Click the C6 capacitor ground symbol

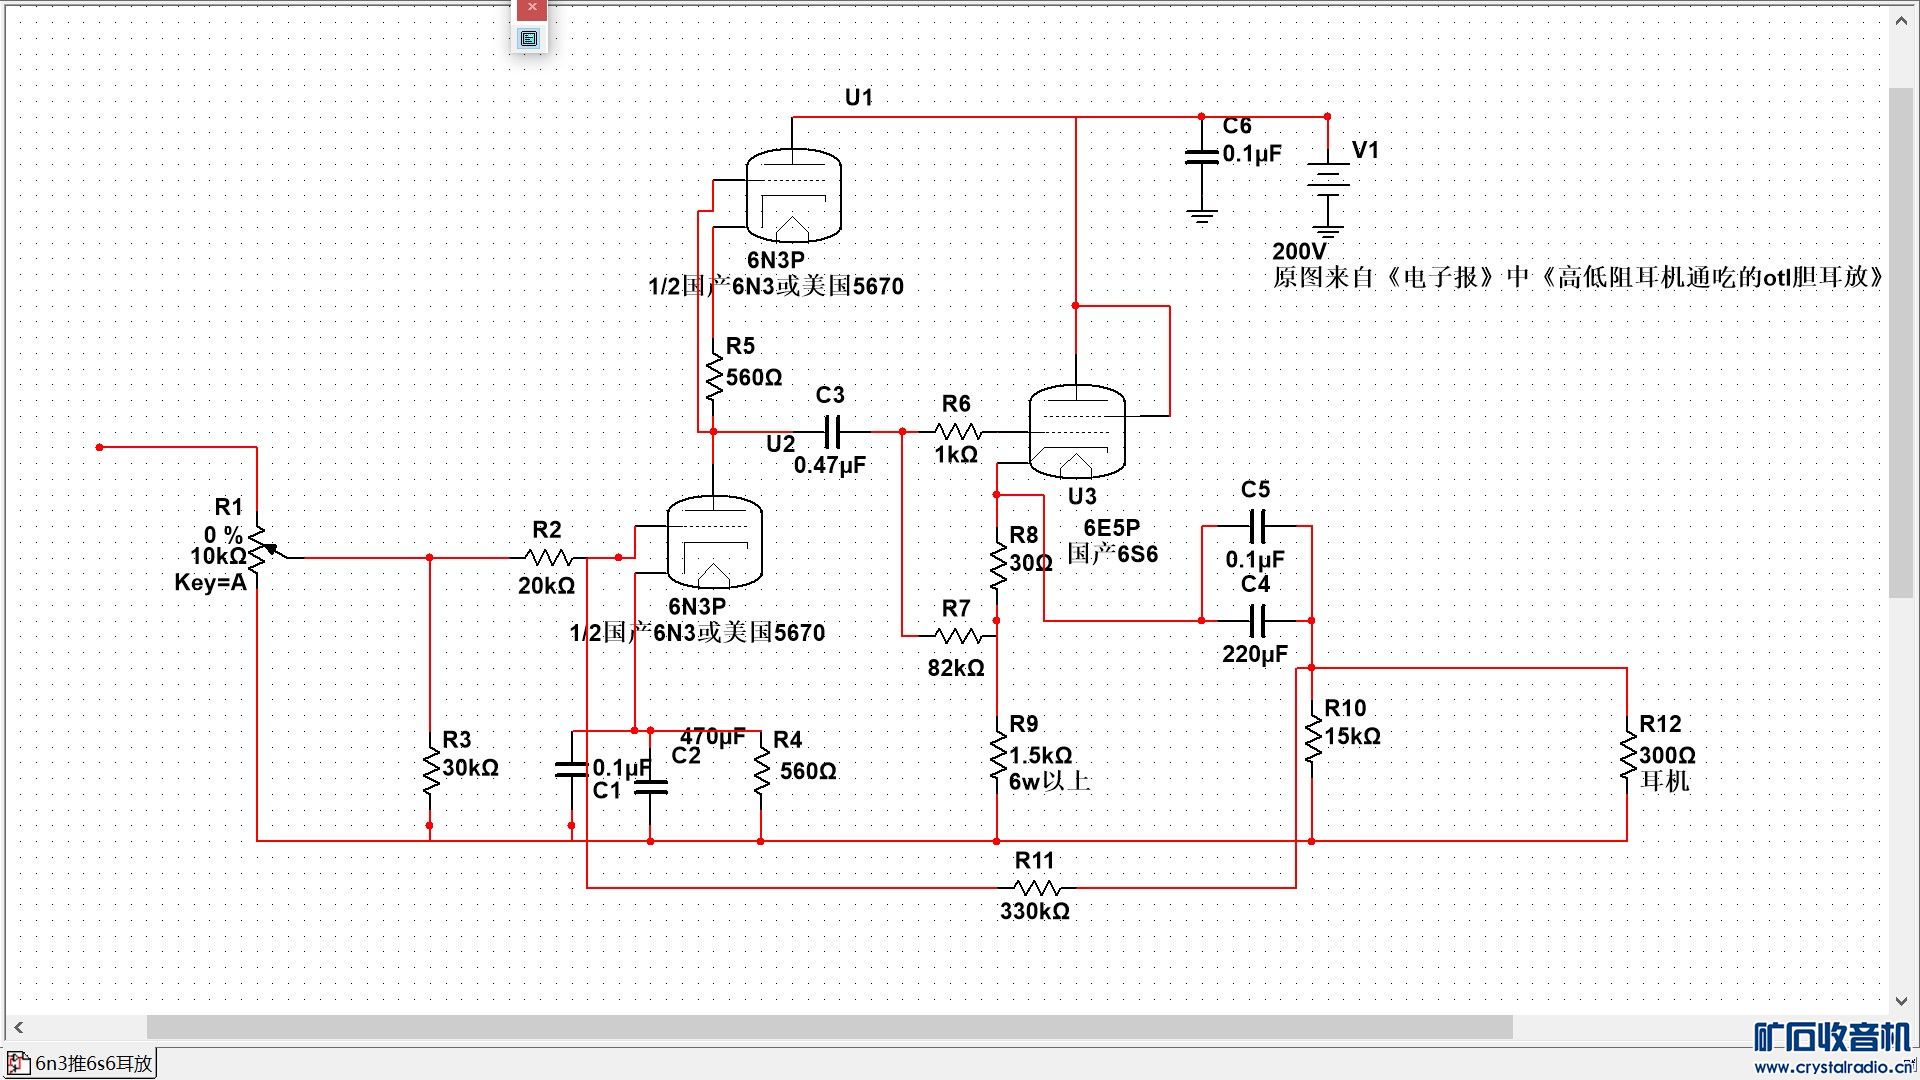[x=1202, y=215]
